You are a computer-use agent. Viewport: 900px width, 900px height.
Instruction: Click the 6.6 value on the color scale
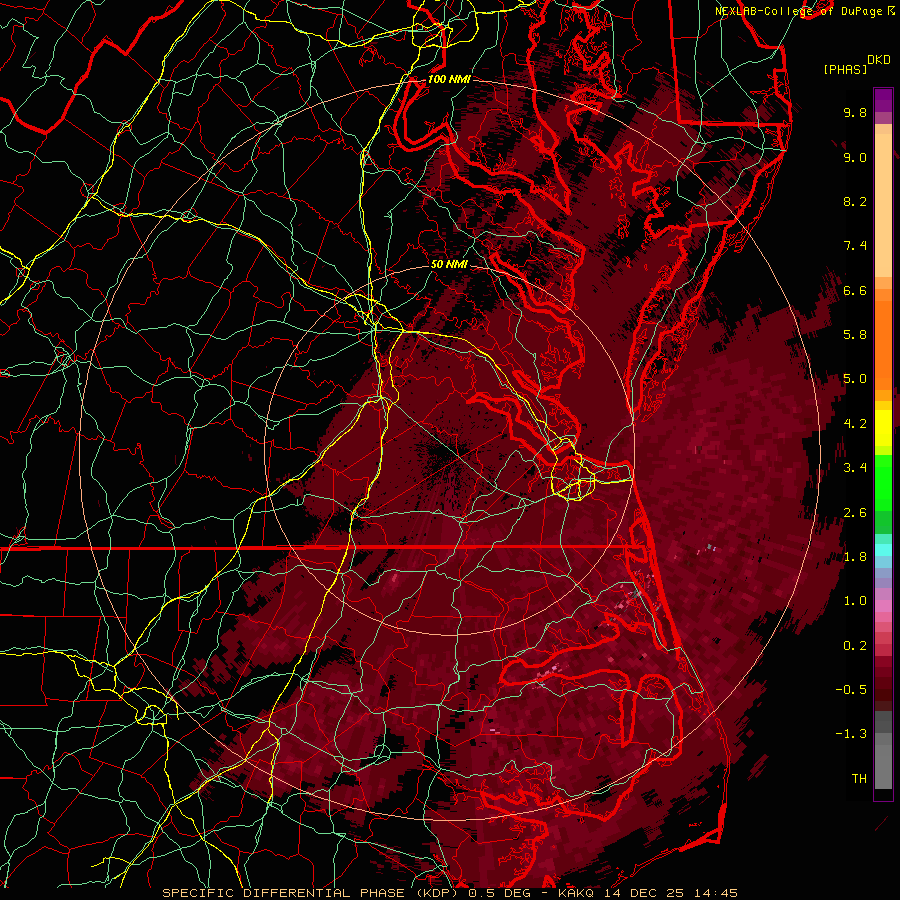click(x=855, y=290)
